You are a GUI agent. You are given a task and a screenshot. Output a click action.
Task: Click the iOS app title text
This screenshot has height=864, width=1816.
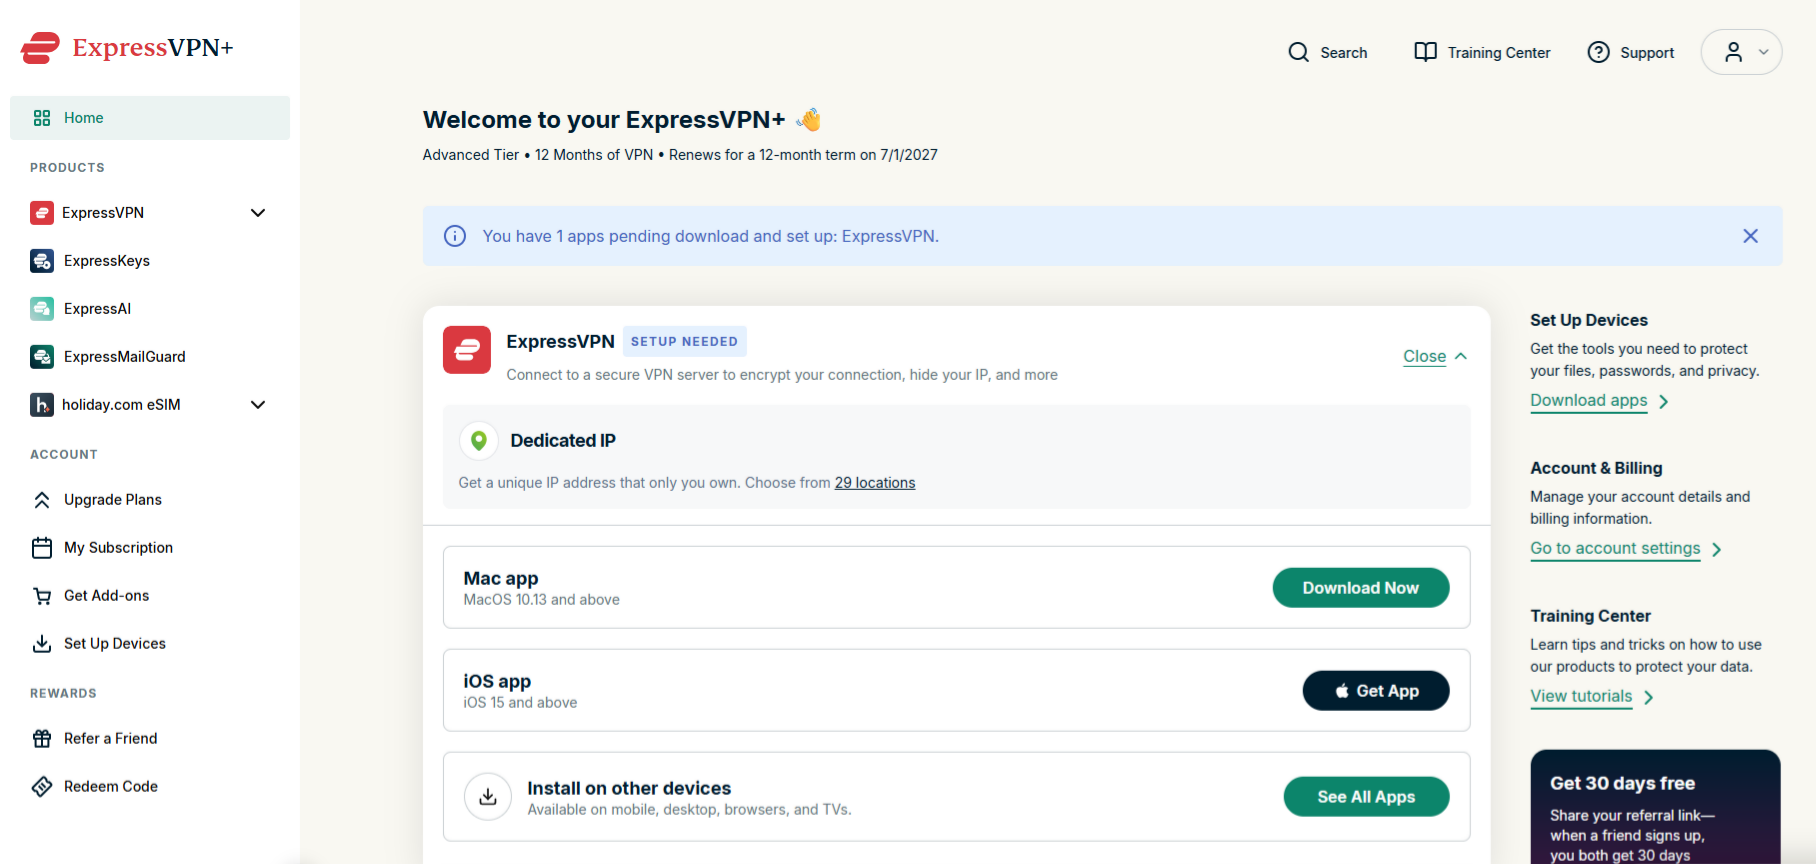click(497, 682)
